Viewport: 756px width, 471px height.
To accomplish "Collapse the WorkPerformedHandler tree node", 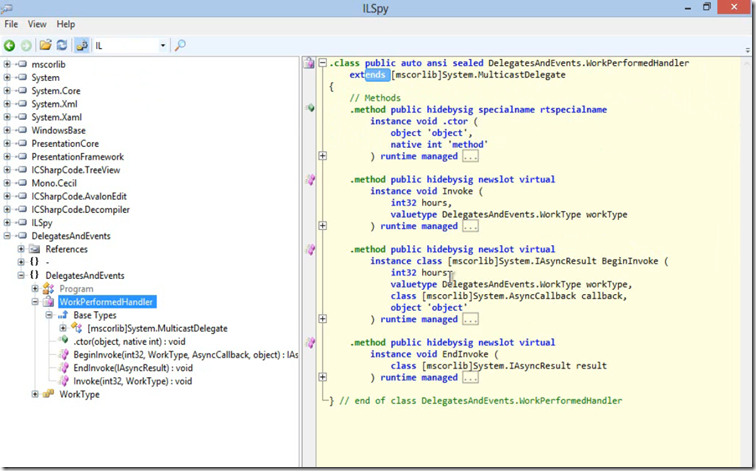I will (x=35, y=302).
